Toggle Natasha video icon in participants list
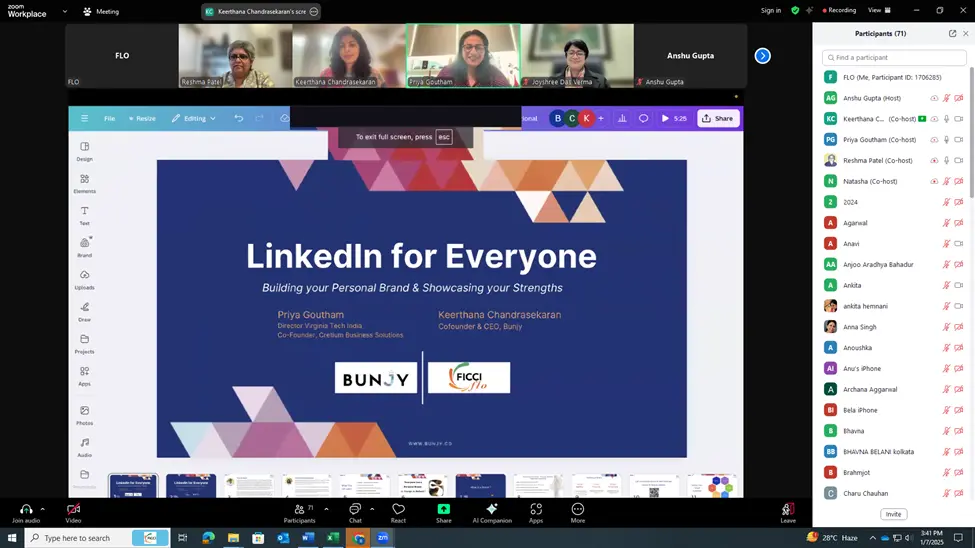 959,182
